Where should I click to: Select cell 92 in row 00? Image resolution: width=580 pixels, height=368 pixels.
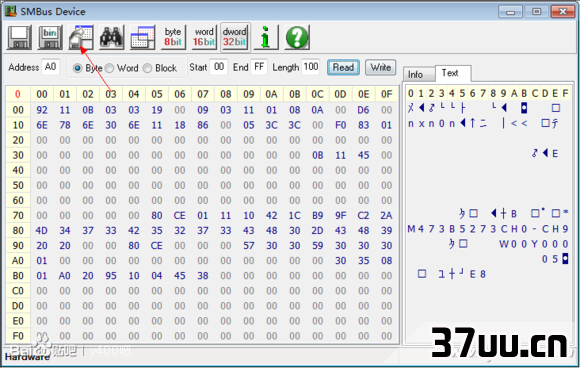point(42,110)
